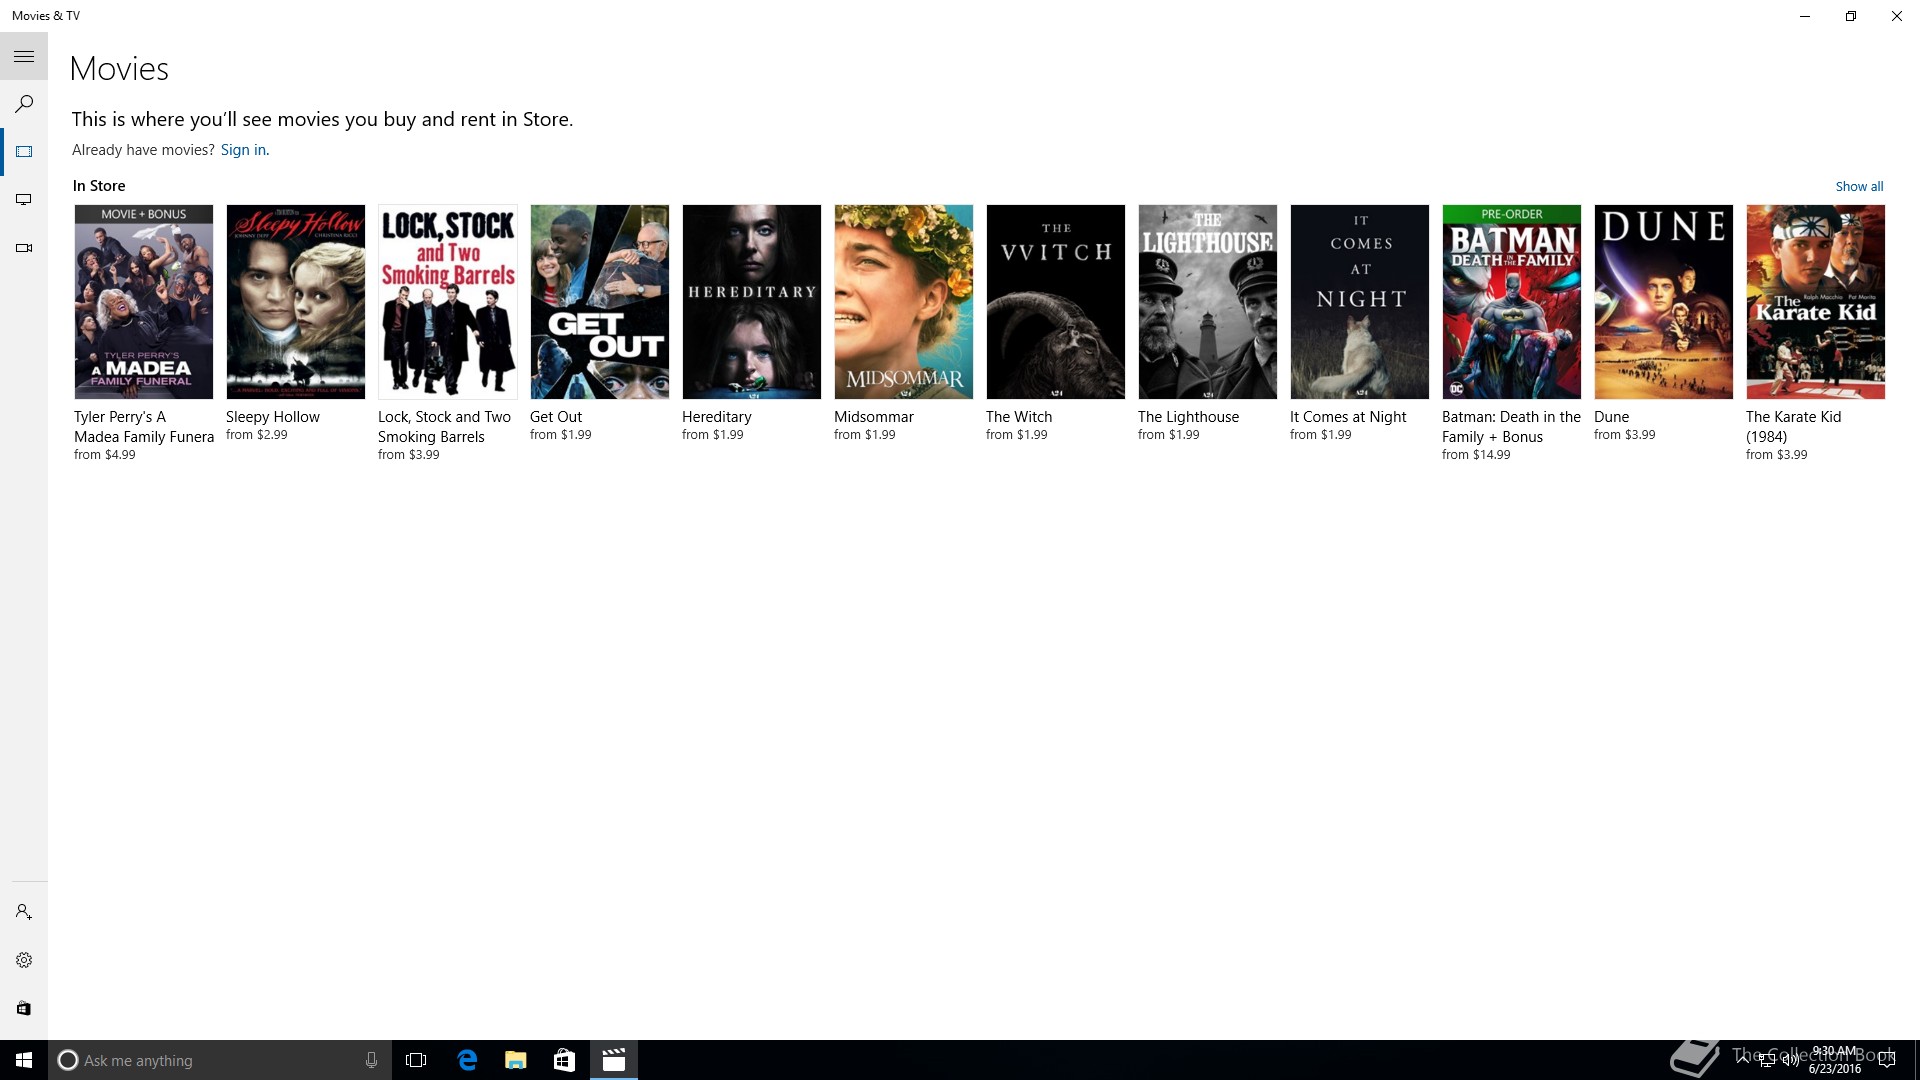Screen dimensions: 1920x1080
Task: Select the Hereditary movie poster
Action: point(752,302)
